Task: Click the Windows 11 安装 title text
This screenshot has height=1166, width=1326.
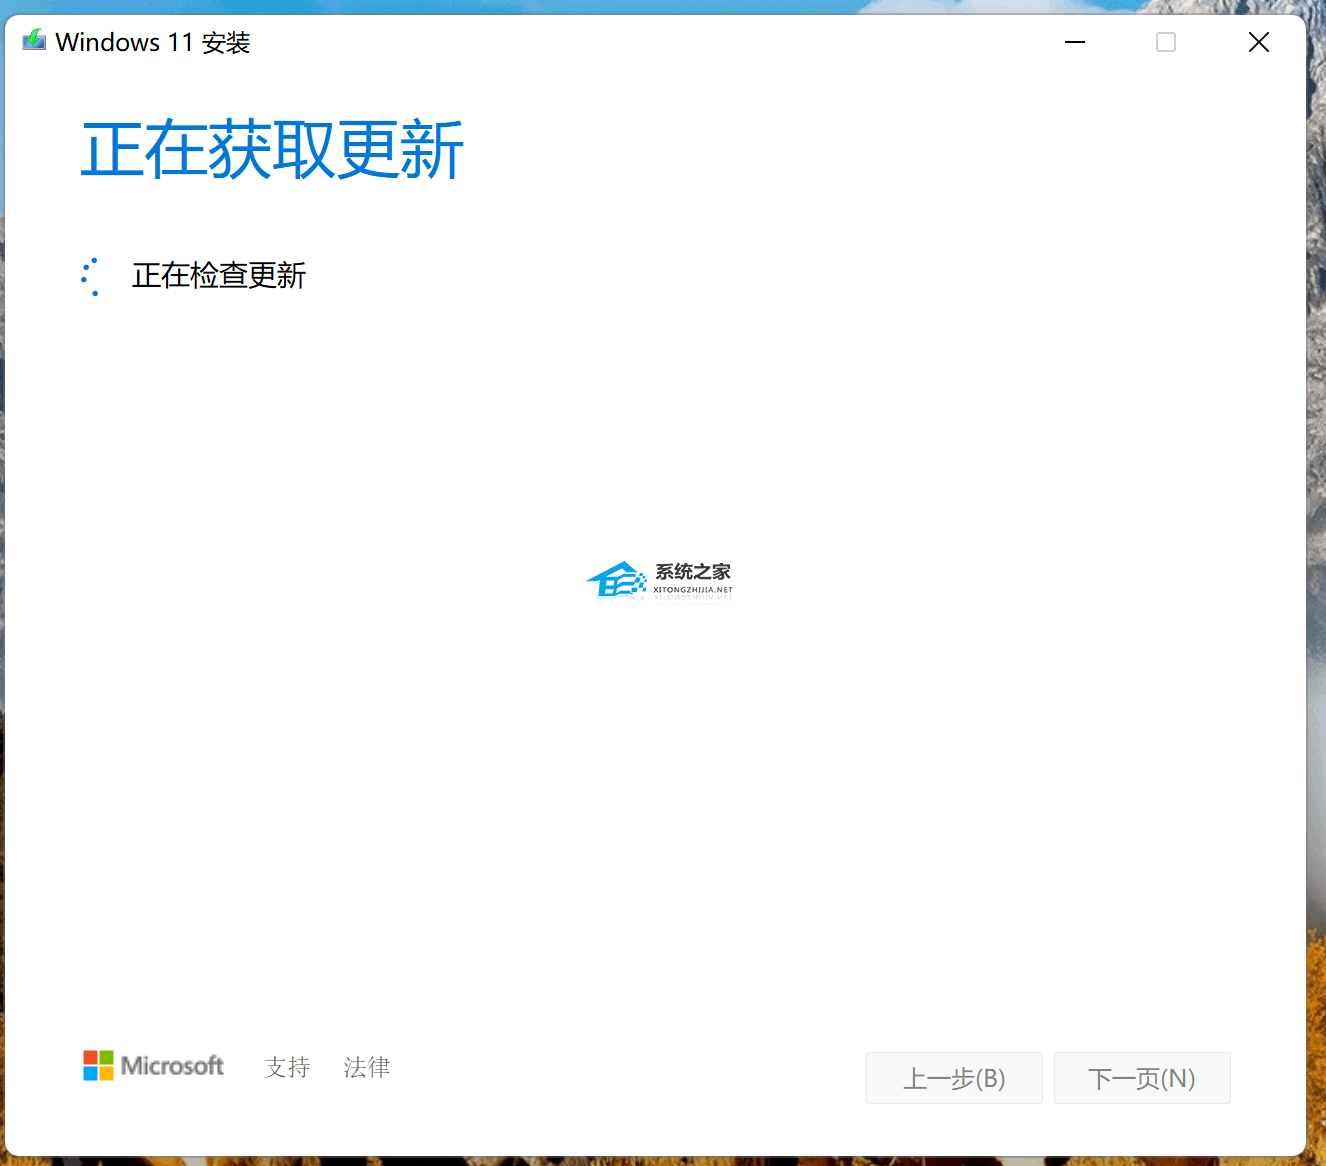Action: (x=152, y=42)
